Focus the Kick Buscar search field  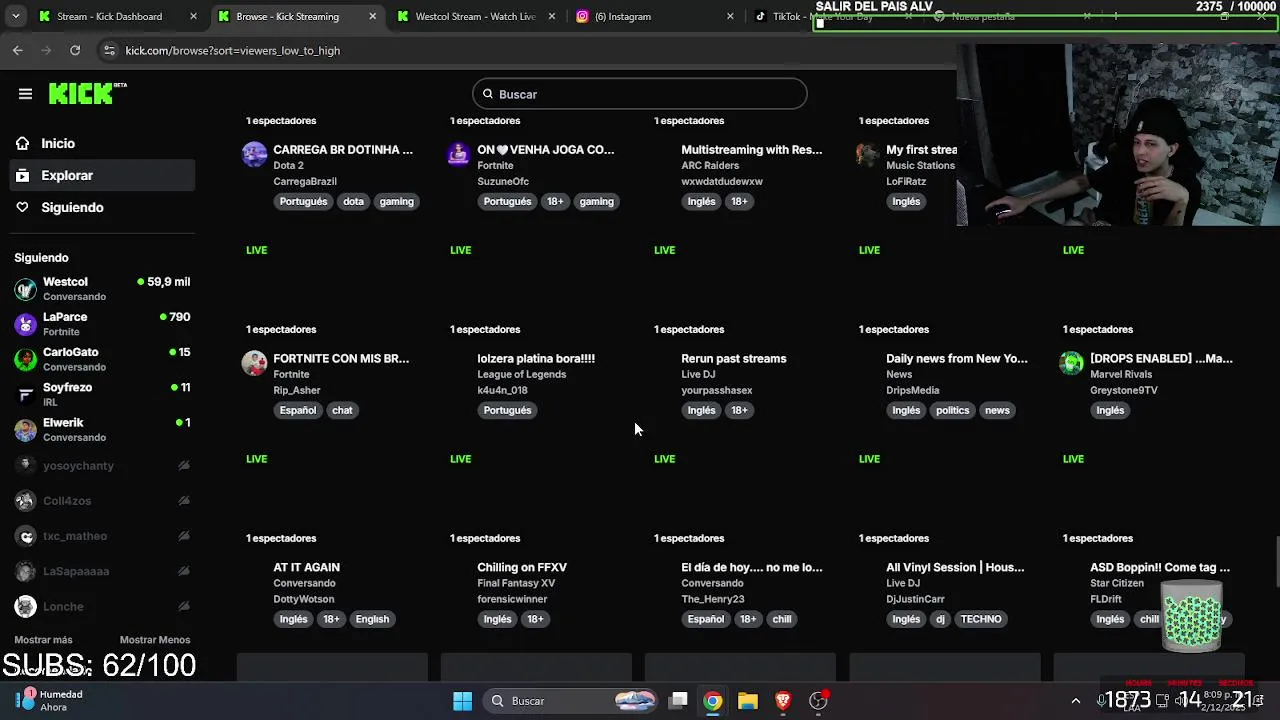(x=640, y=94)
